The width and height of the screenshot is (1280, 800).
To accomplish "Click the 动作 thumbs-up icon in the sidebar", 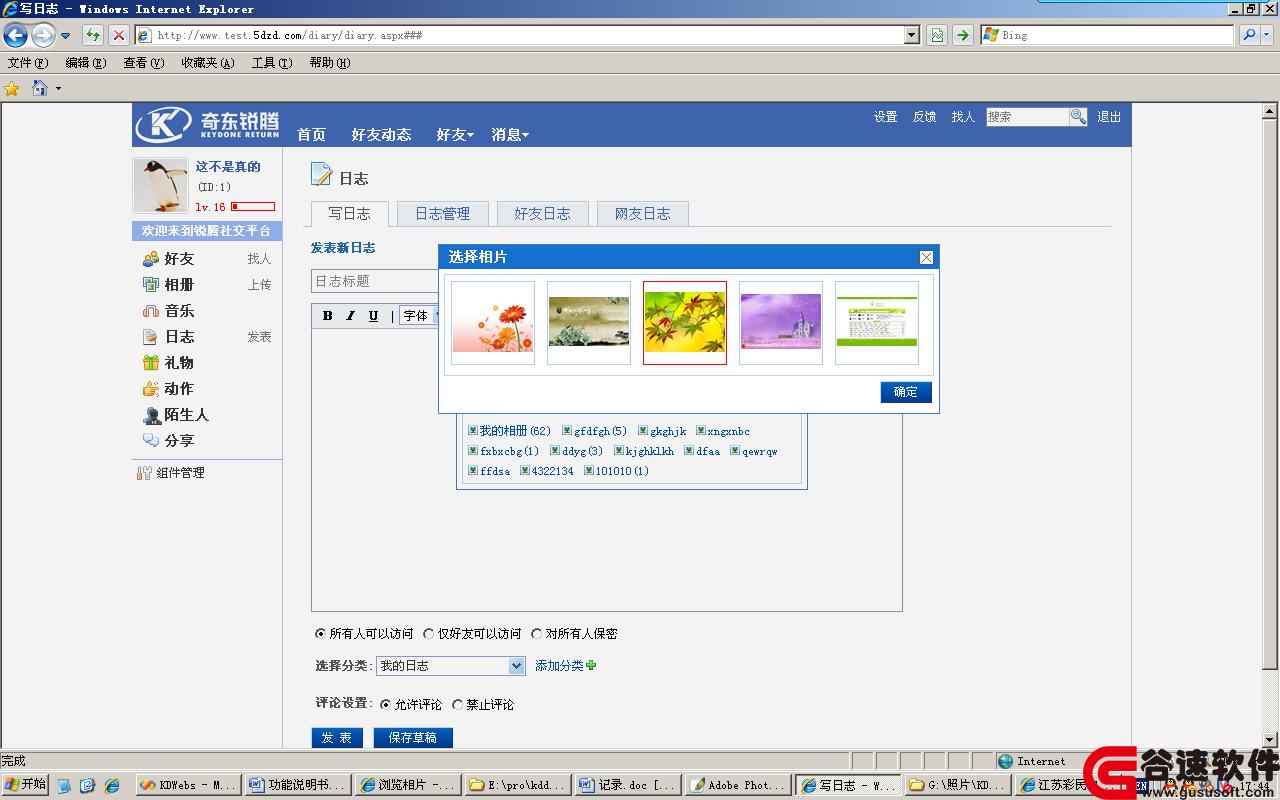I will (151, 389).
